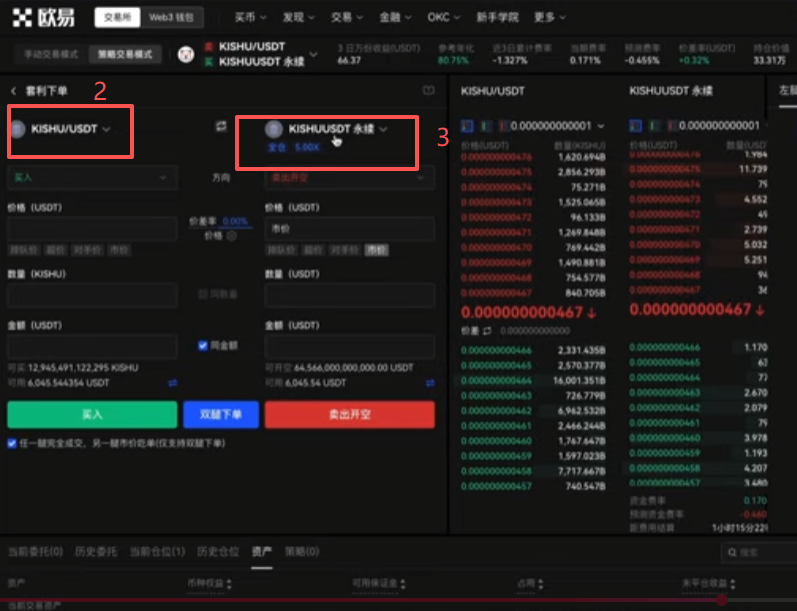This screenshot has width=797, height=611.
Task: Select asks-only order book view for KISHUUSDT 永续
Action: [672, 126]
